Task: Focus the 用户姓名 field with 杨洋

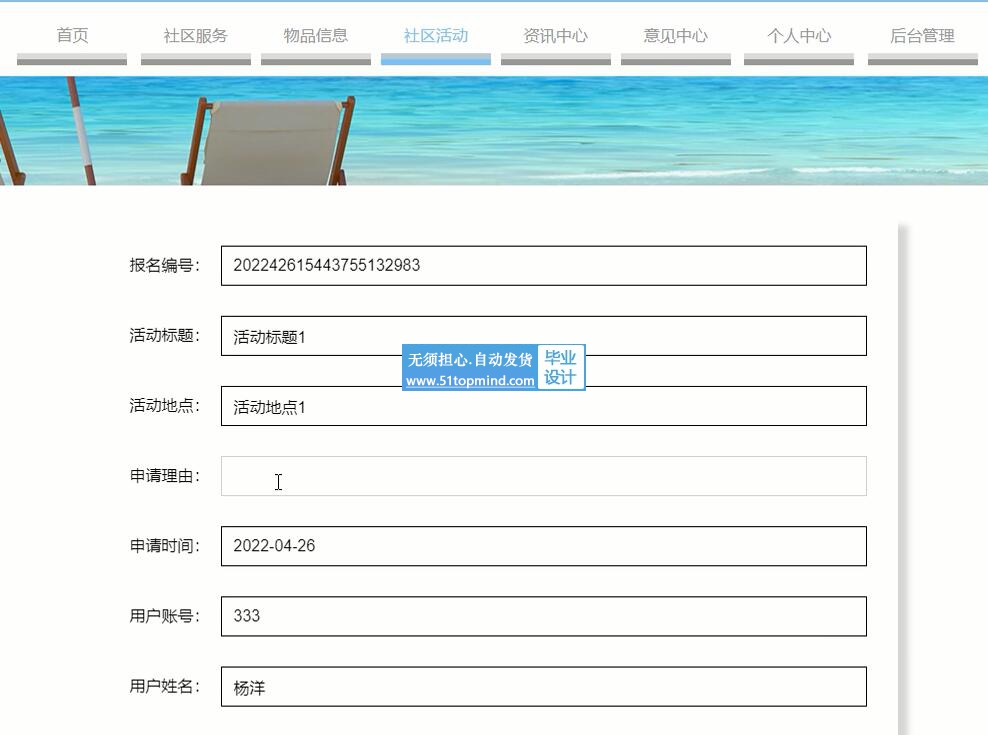Action: 544,686
